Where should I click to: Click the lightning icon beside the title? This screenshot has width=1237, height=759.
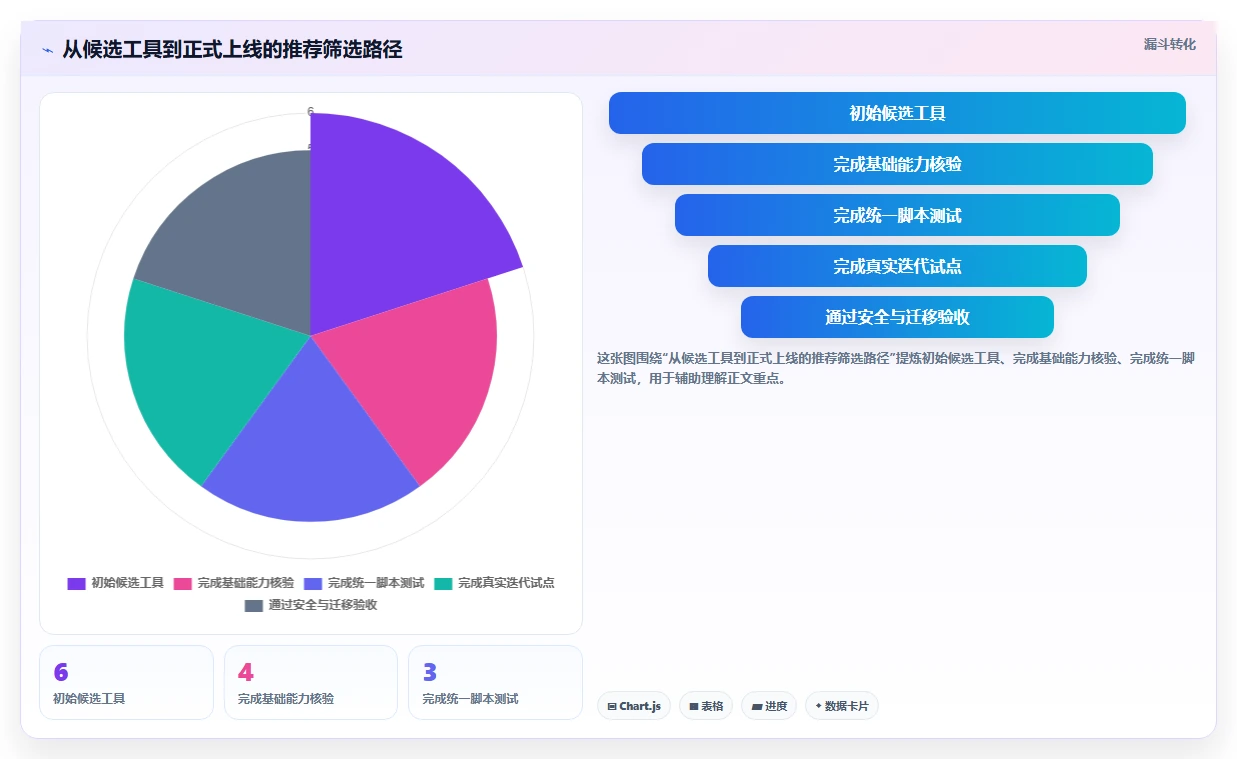pyautogui.click(x=47, y=50)
